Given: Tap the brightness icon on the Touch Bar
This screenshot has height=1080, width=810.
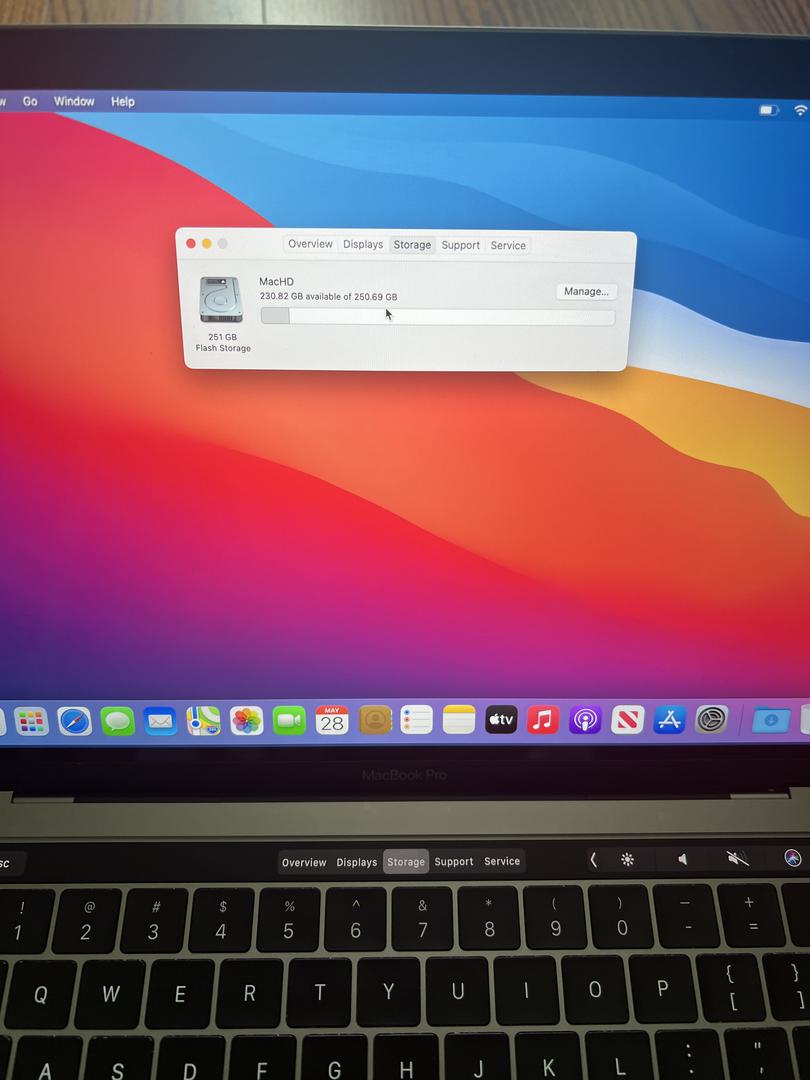Looking at the screenshot, I should coord(627,859).
